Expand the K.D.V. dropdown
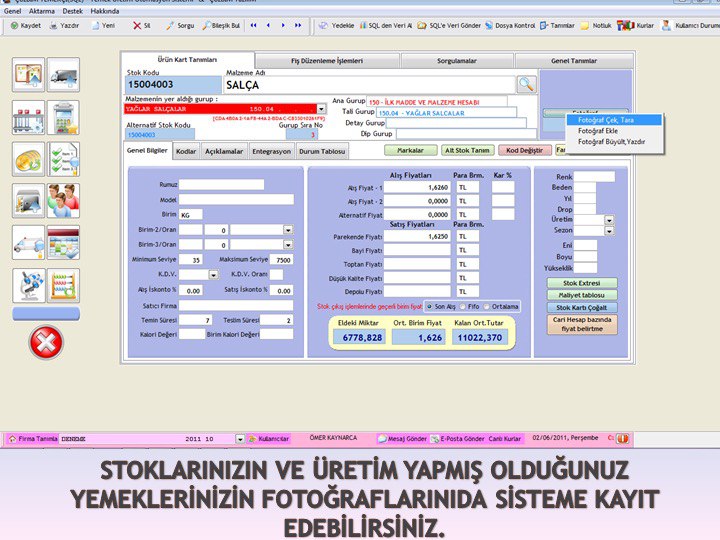 [213, 274]
